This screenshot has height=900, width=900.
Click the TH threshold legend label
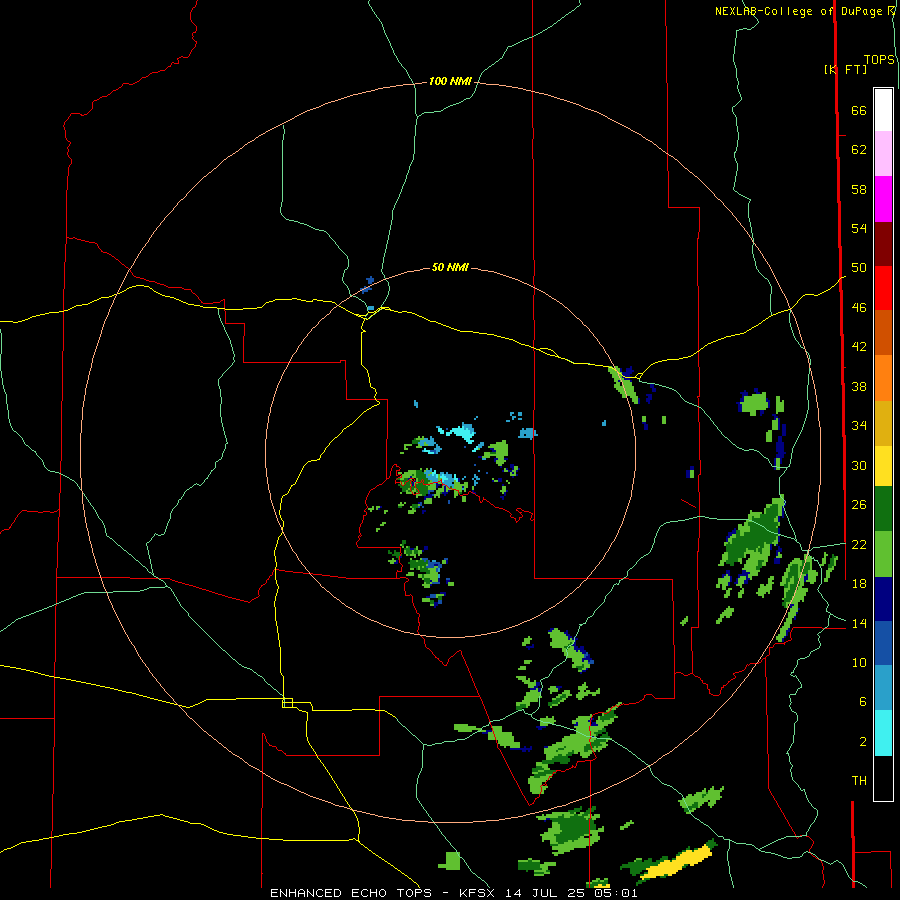(859, 781)
